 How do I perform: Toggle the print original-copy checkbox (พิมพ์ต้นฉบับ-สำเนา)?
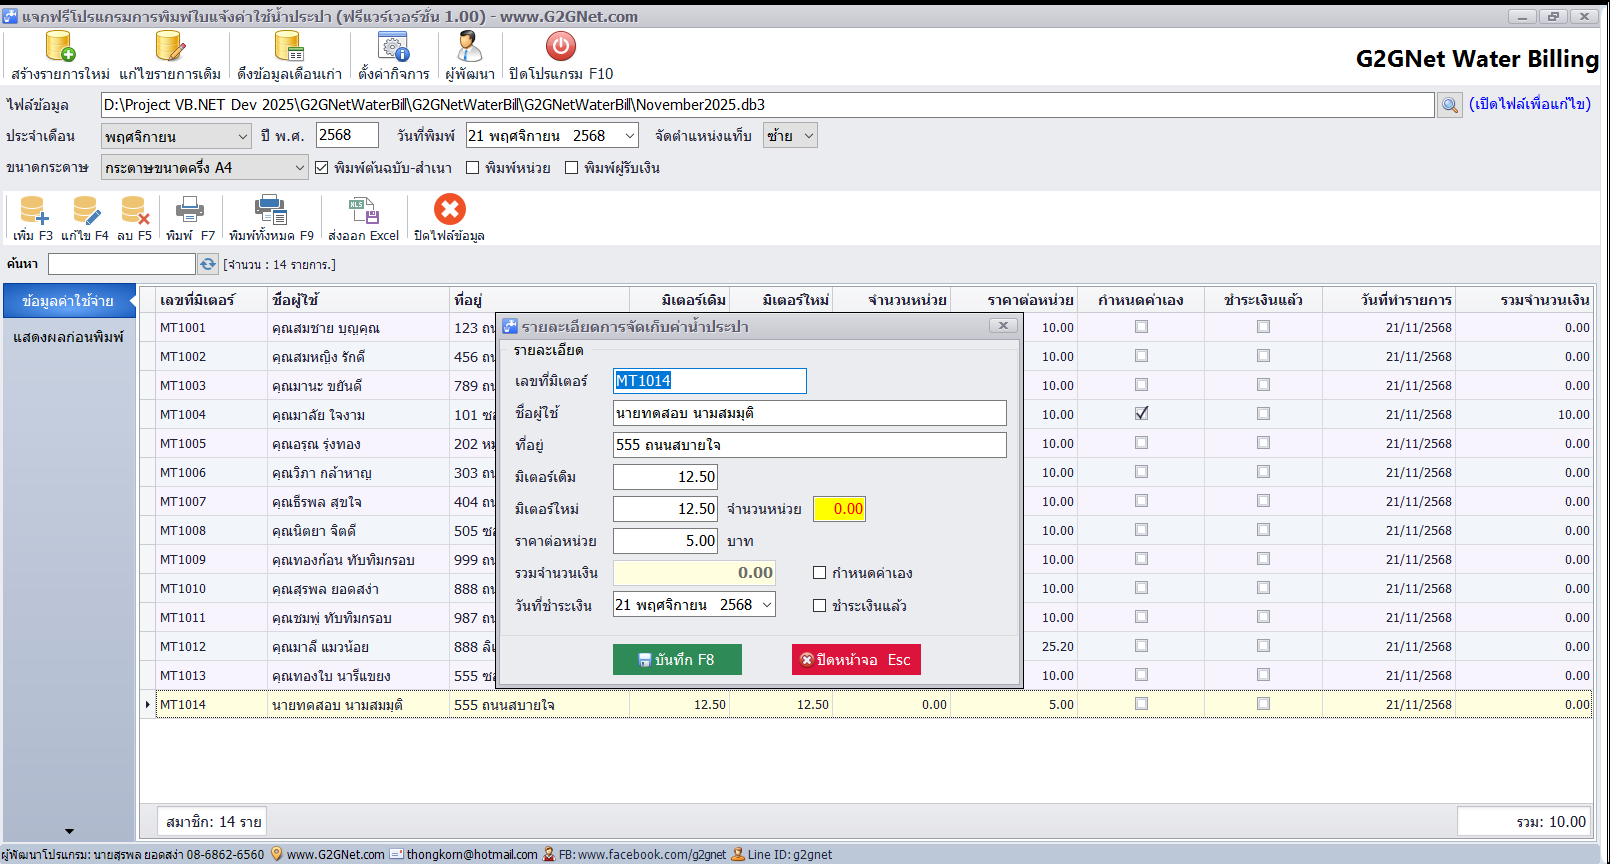click(322, 168)
